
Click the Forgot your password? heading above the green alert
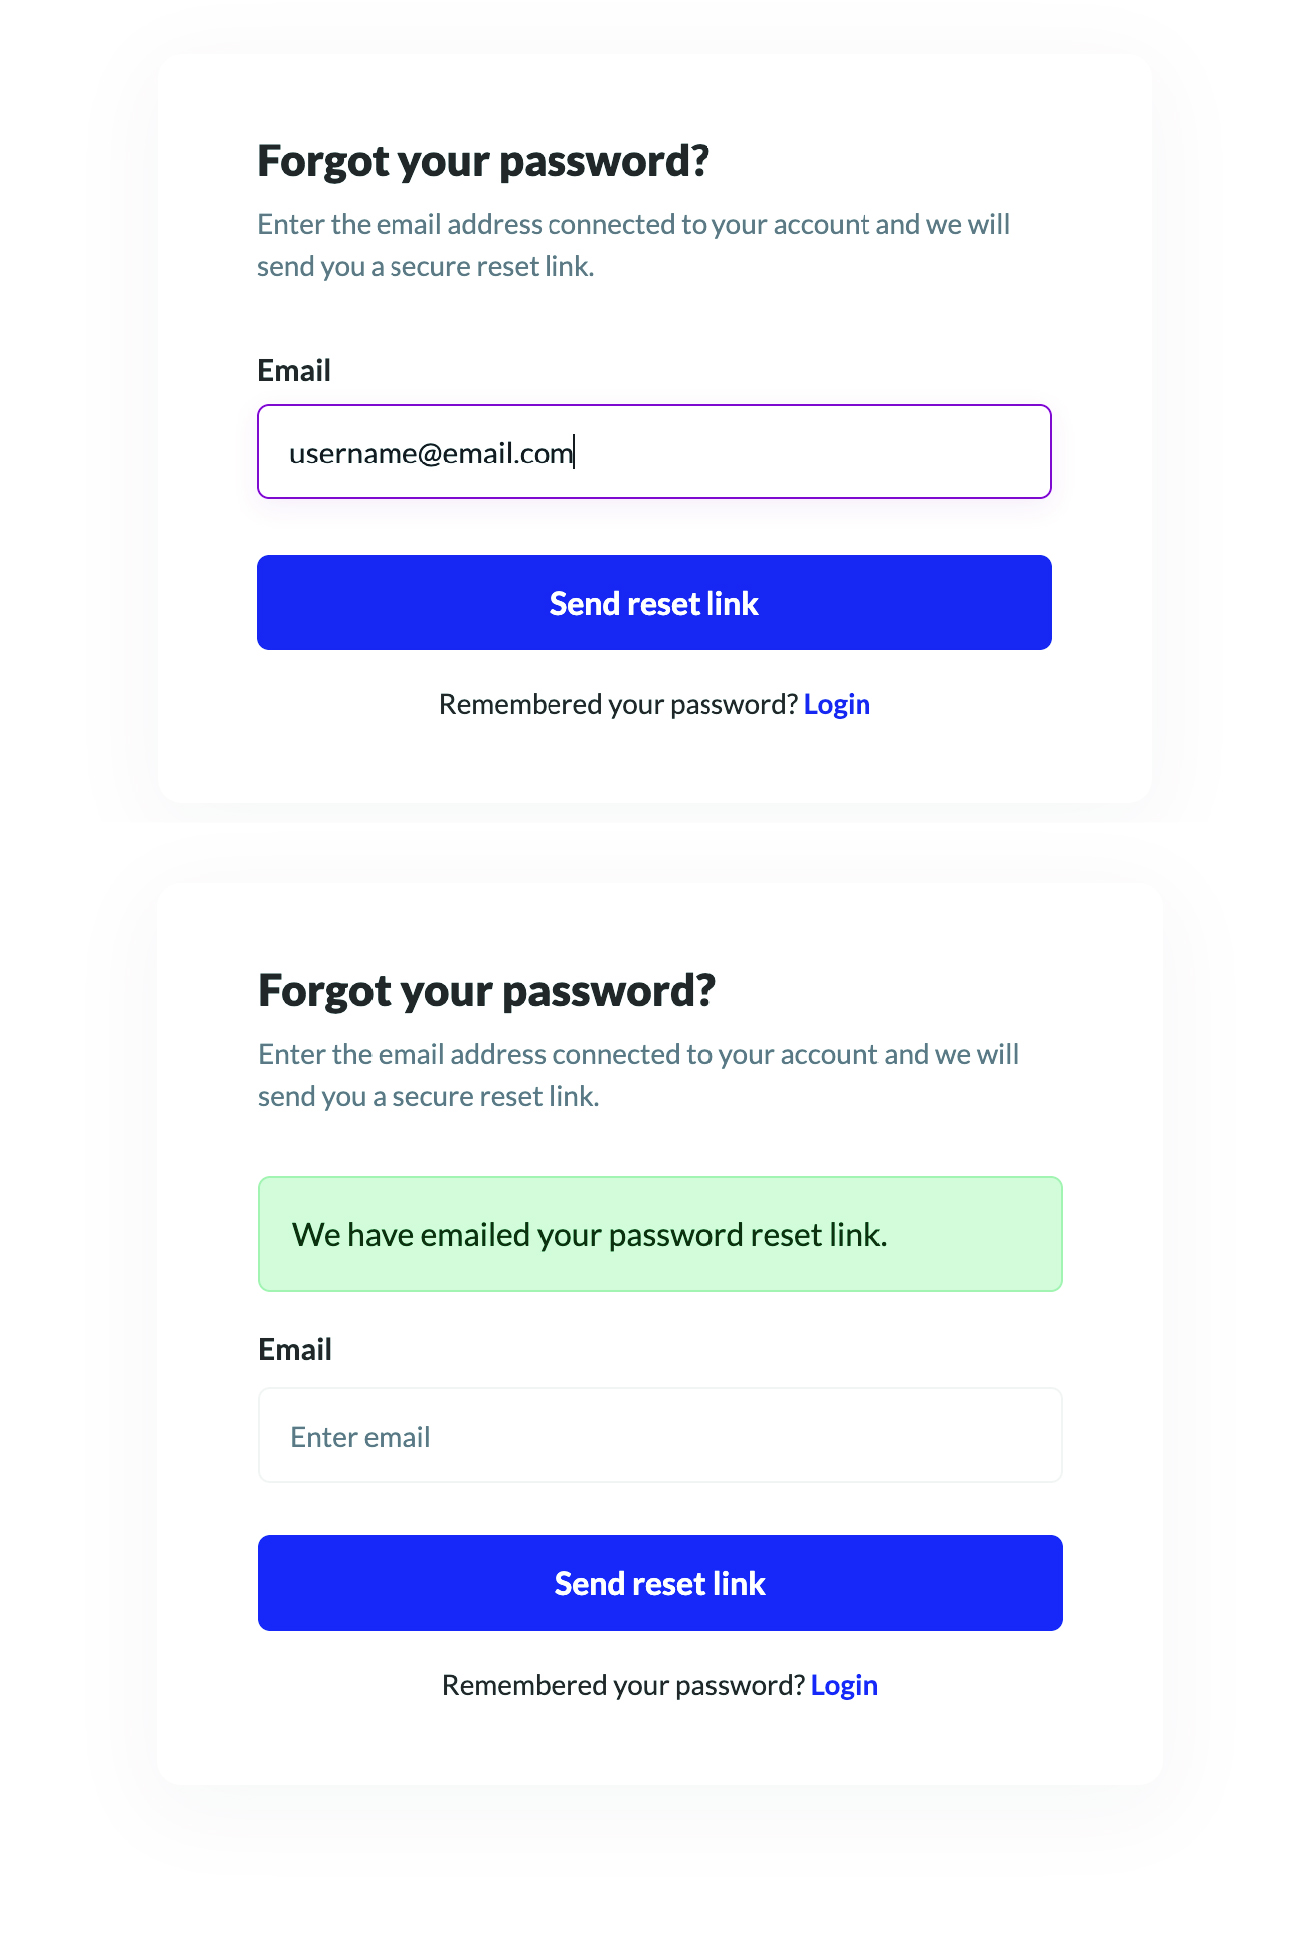(487, 991)
